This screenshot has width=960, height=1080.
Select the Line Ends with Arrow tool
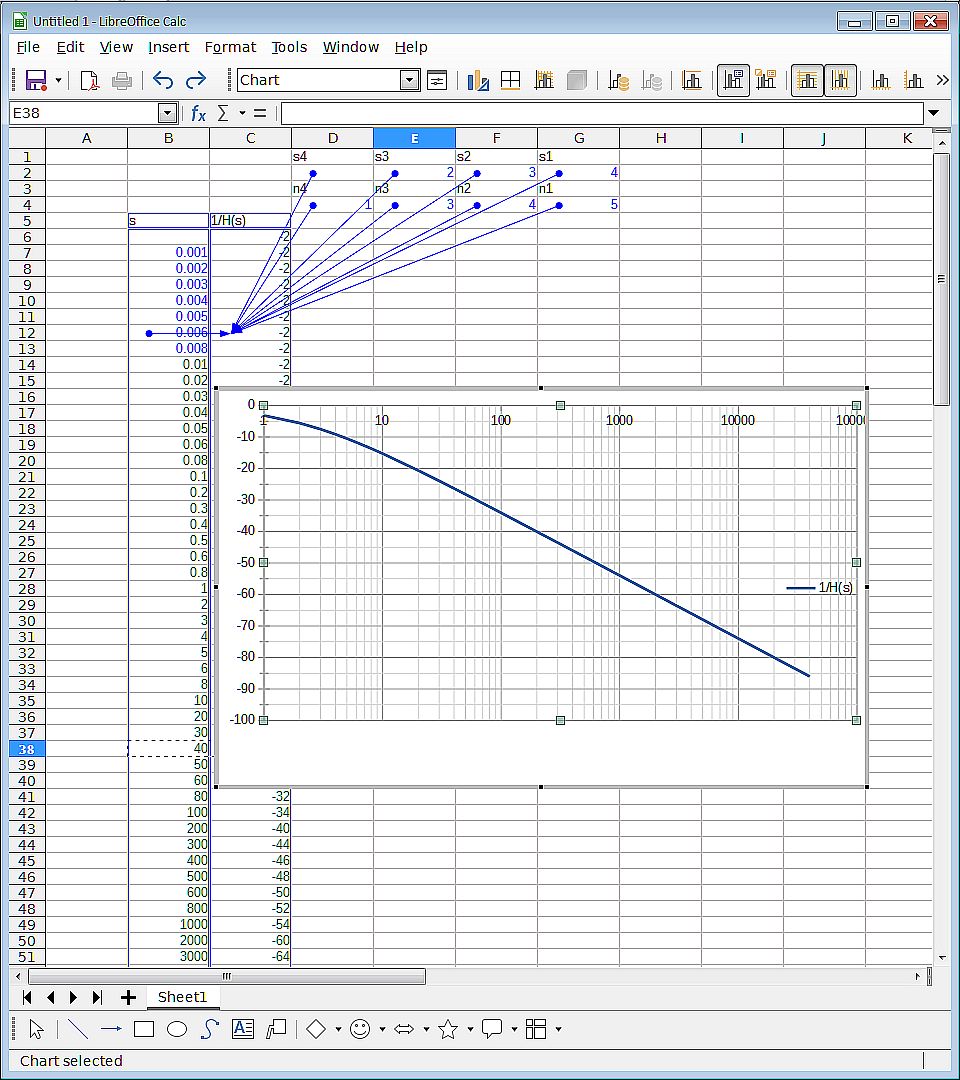click(x=111, y=1029)
